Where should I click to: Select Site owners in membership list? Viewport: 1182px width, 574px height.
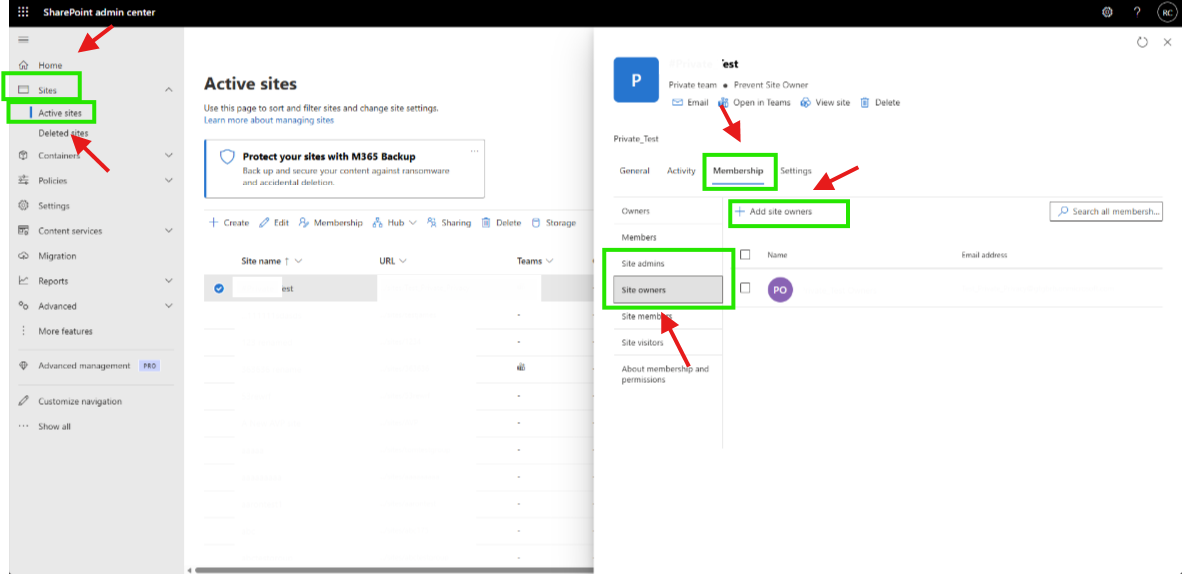tap(668, 290)
